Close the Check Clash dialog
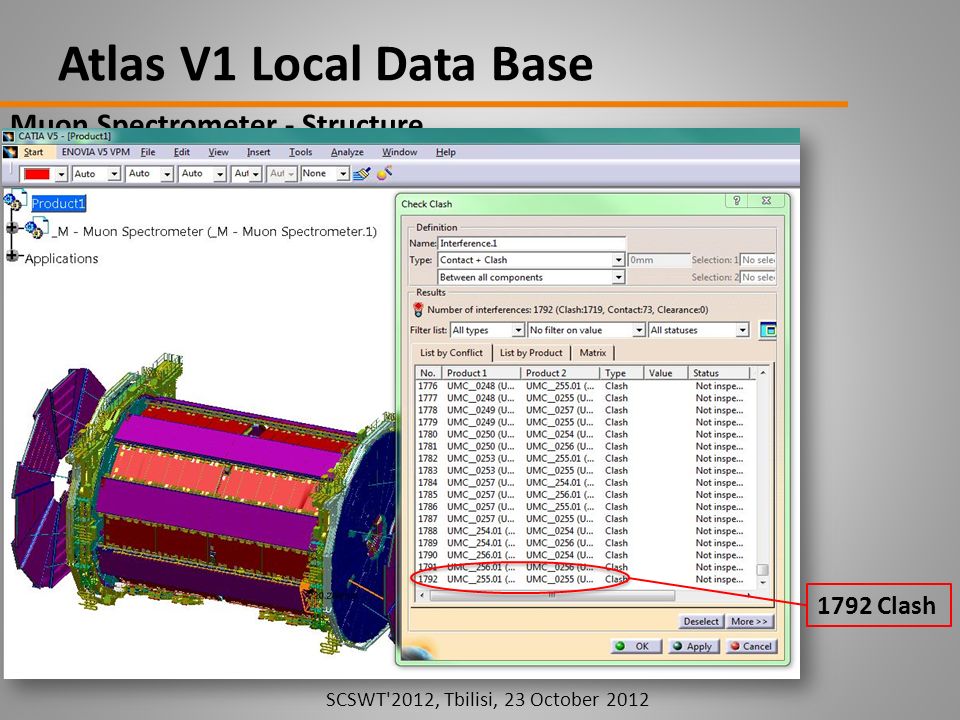960x720 pixels. pyautogui.click(x=767, y=201)
